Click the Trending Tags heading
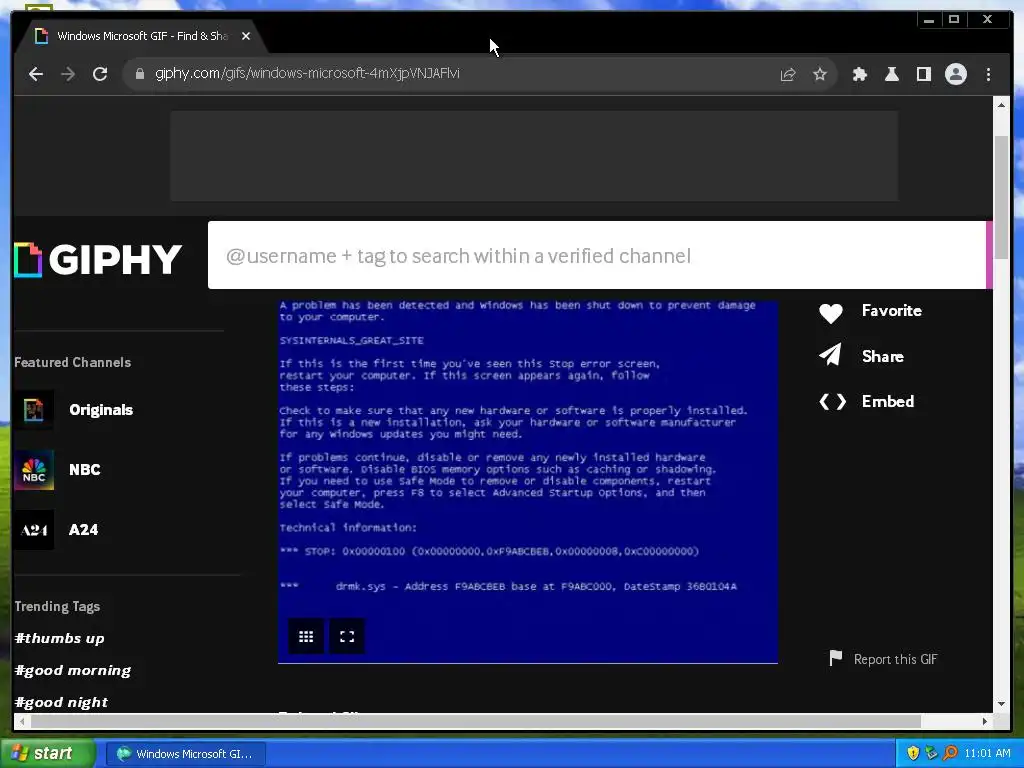Image resolution: width=1024 pixels, height=768 pixels. click(57, 607)
